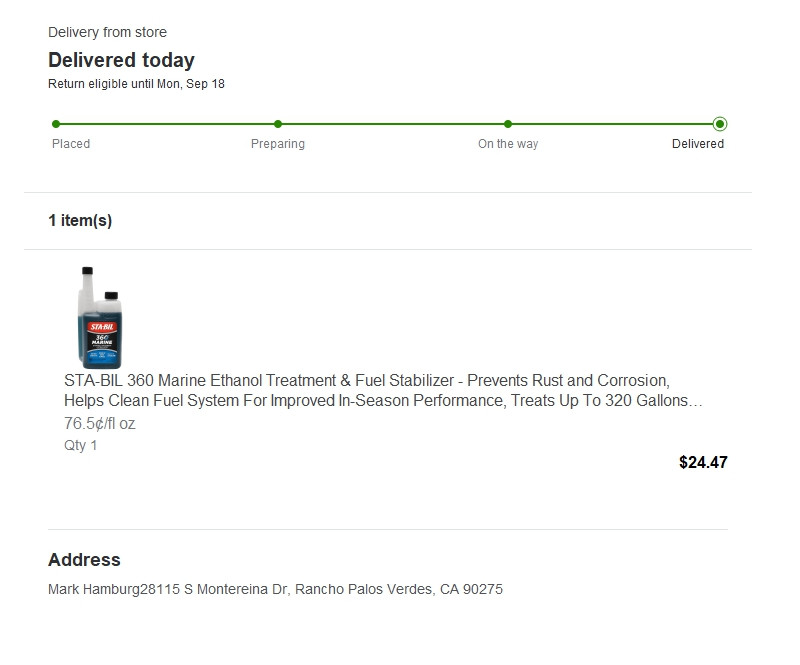Click the Rancho Palos Verdes delivery address
Screen dimensions: 800x665
point(275,589)
